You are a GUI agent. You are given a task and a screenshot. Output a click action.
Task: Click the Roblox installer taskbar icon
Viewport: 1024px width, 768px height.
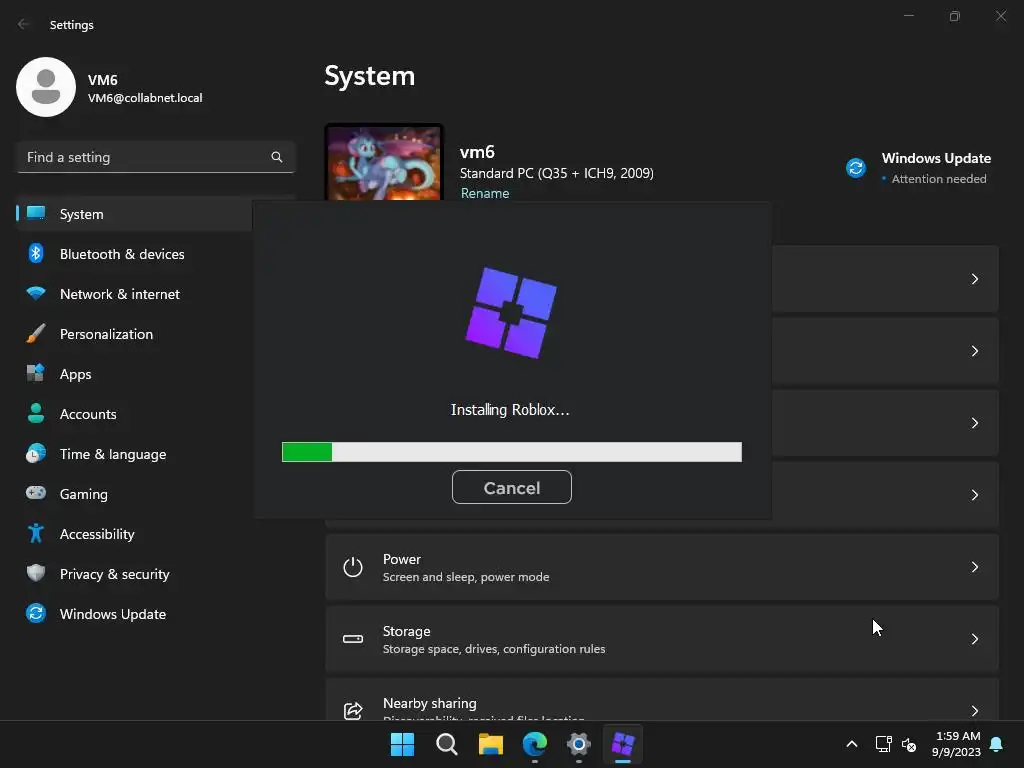623,744
